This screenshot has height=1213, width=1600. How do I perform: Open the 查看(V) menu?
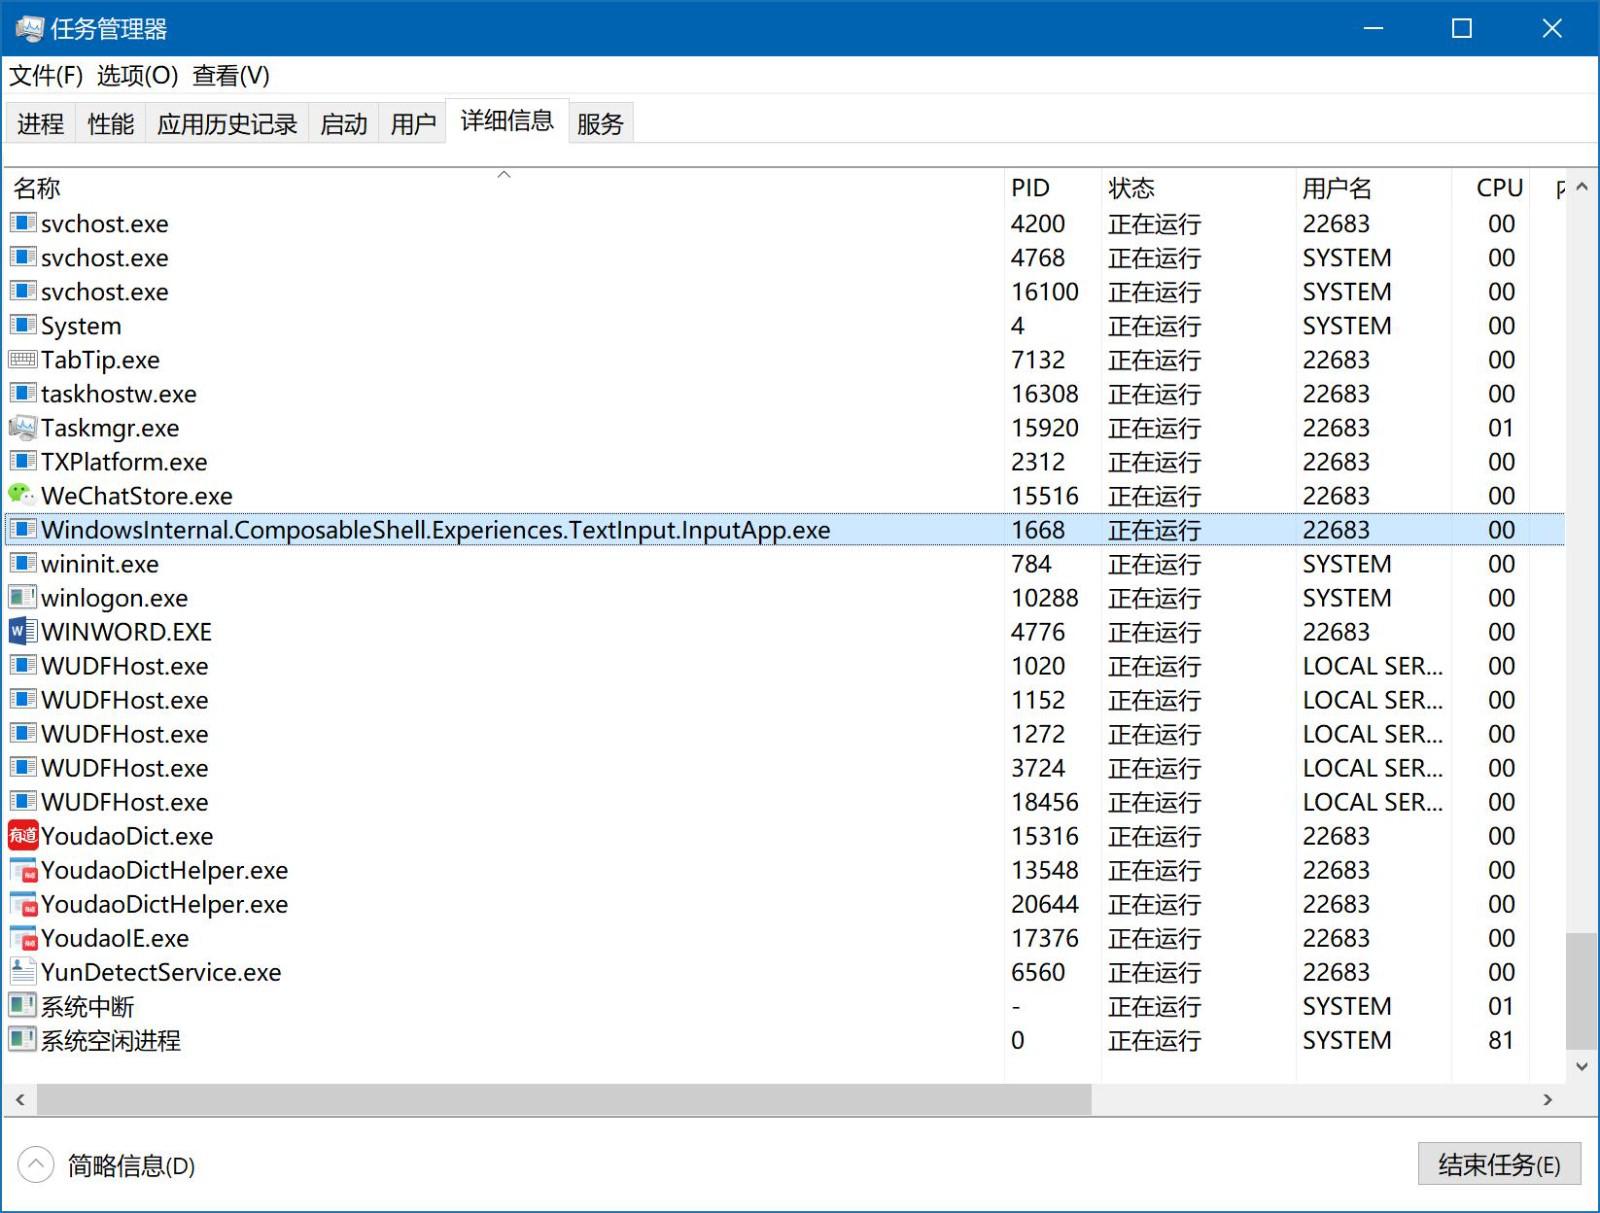(231, 75)
